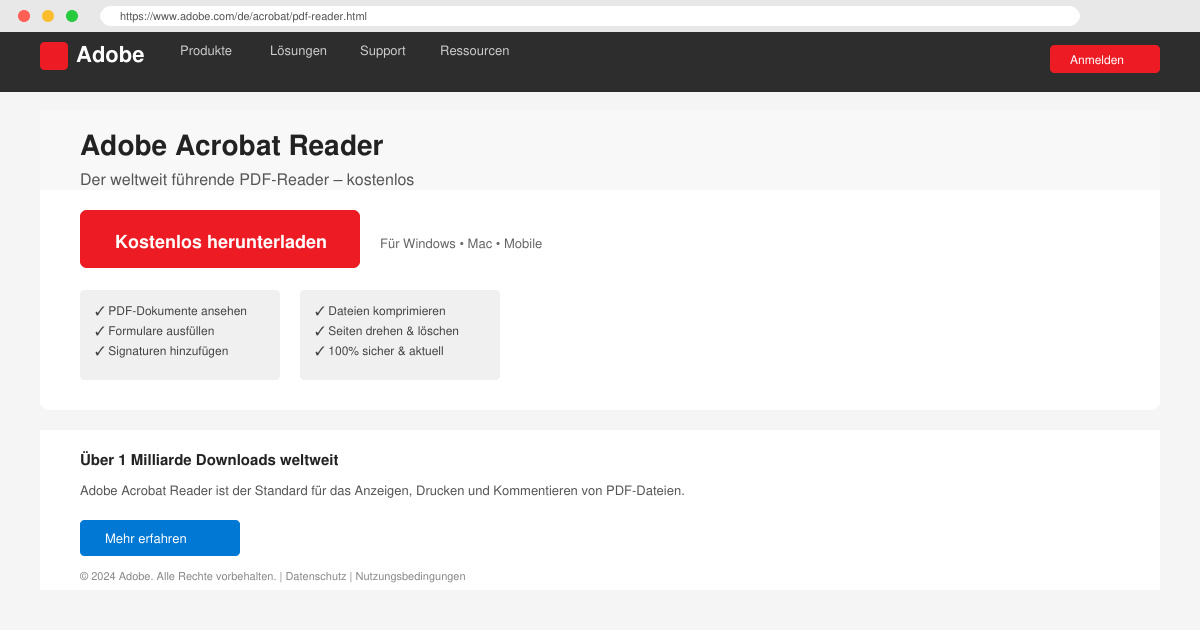The height and width of the screenshot is (630, 1200).
Task: Click the green maximize window button
Action: tap(72, 16)
